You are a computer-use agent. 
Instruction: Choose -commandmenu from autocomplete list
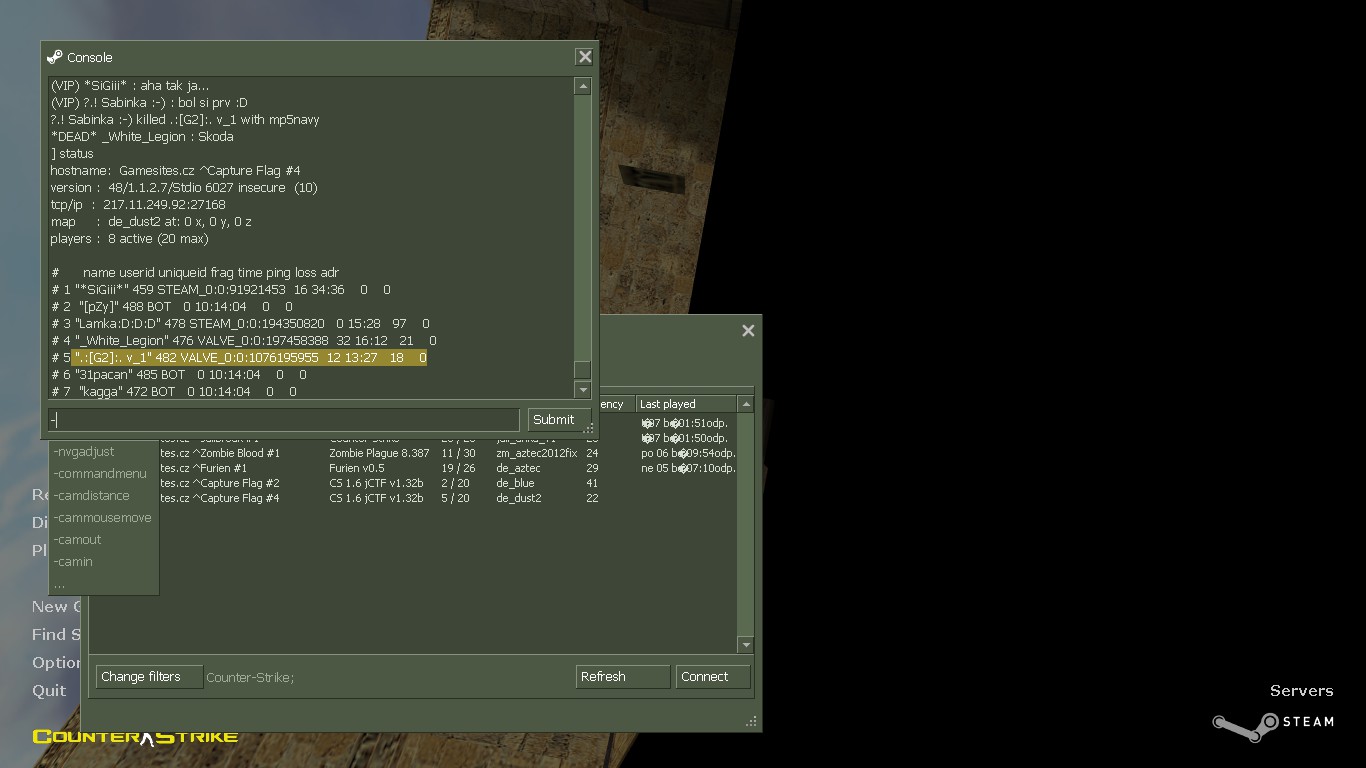click(100, 474)
